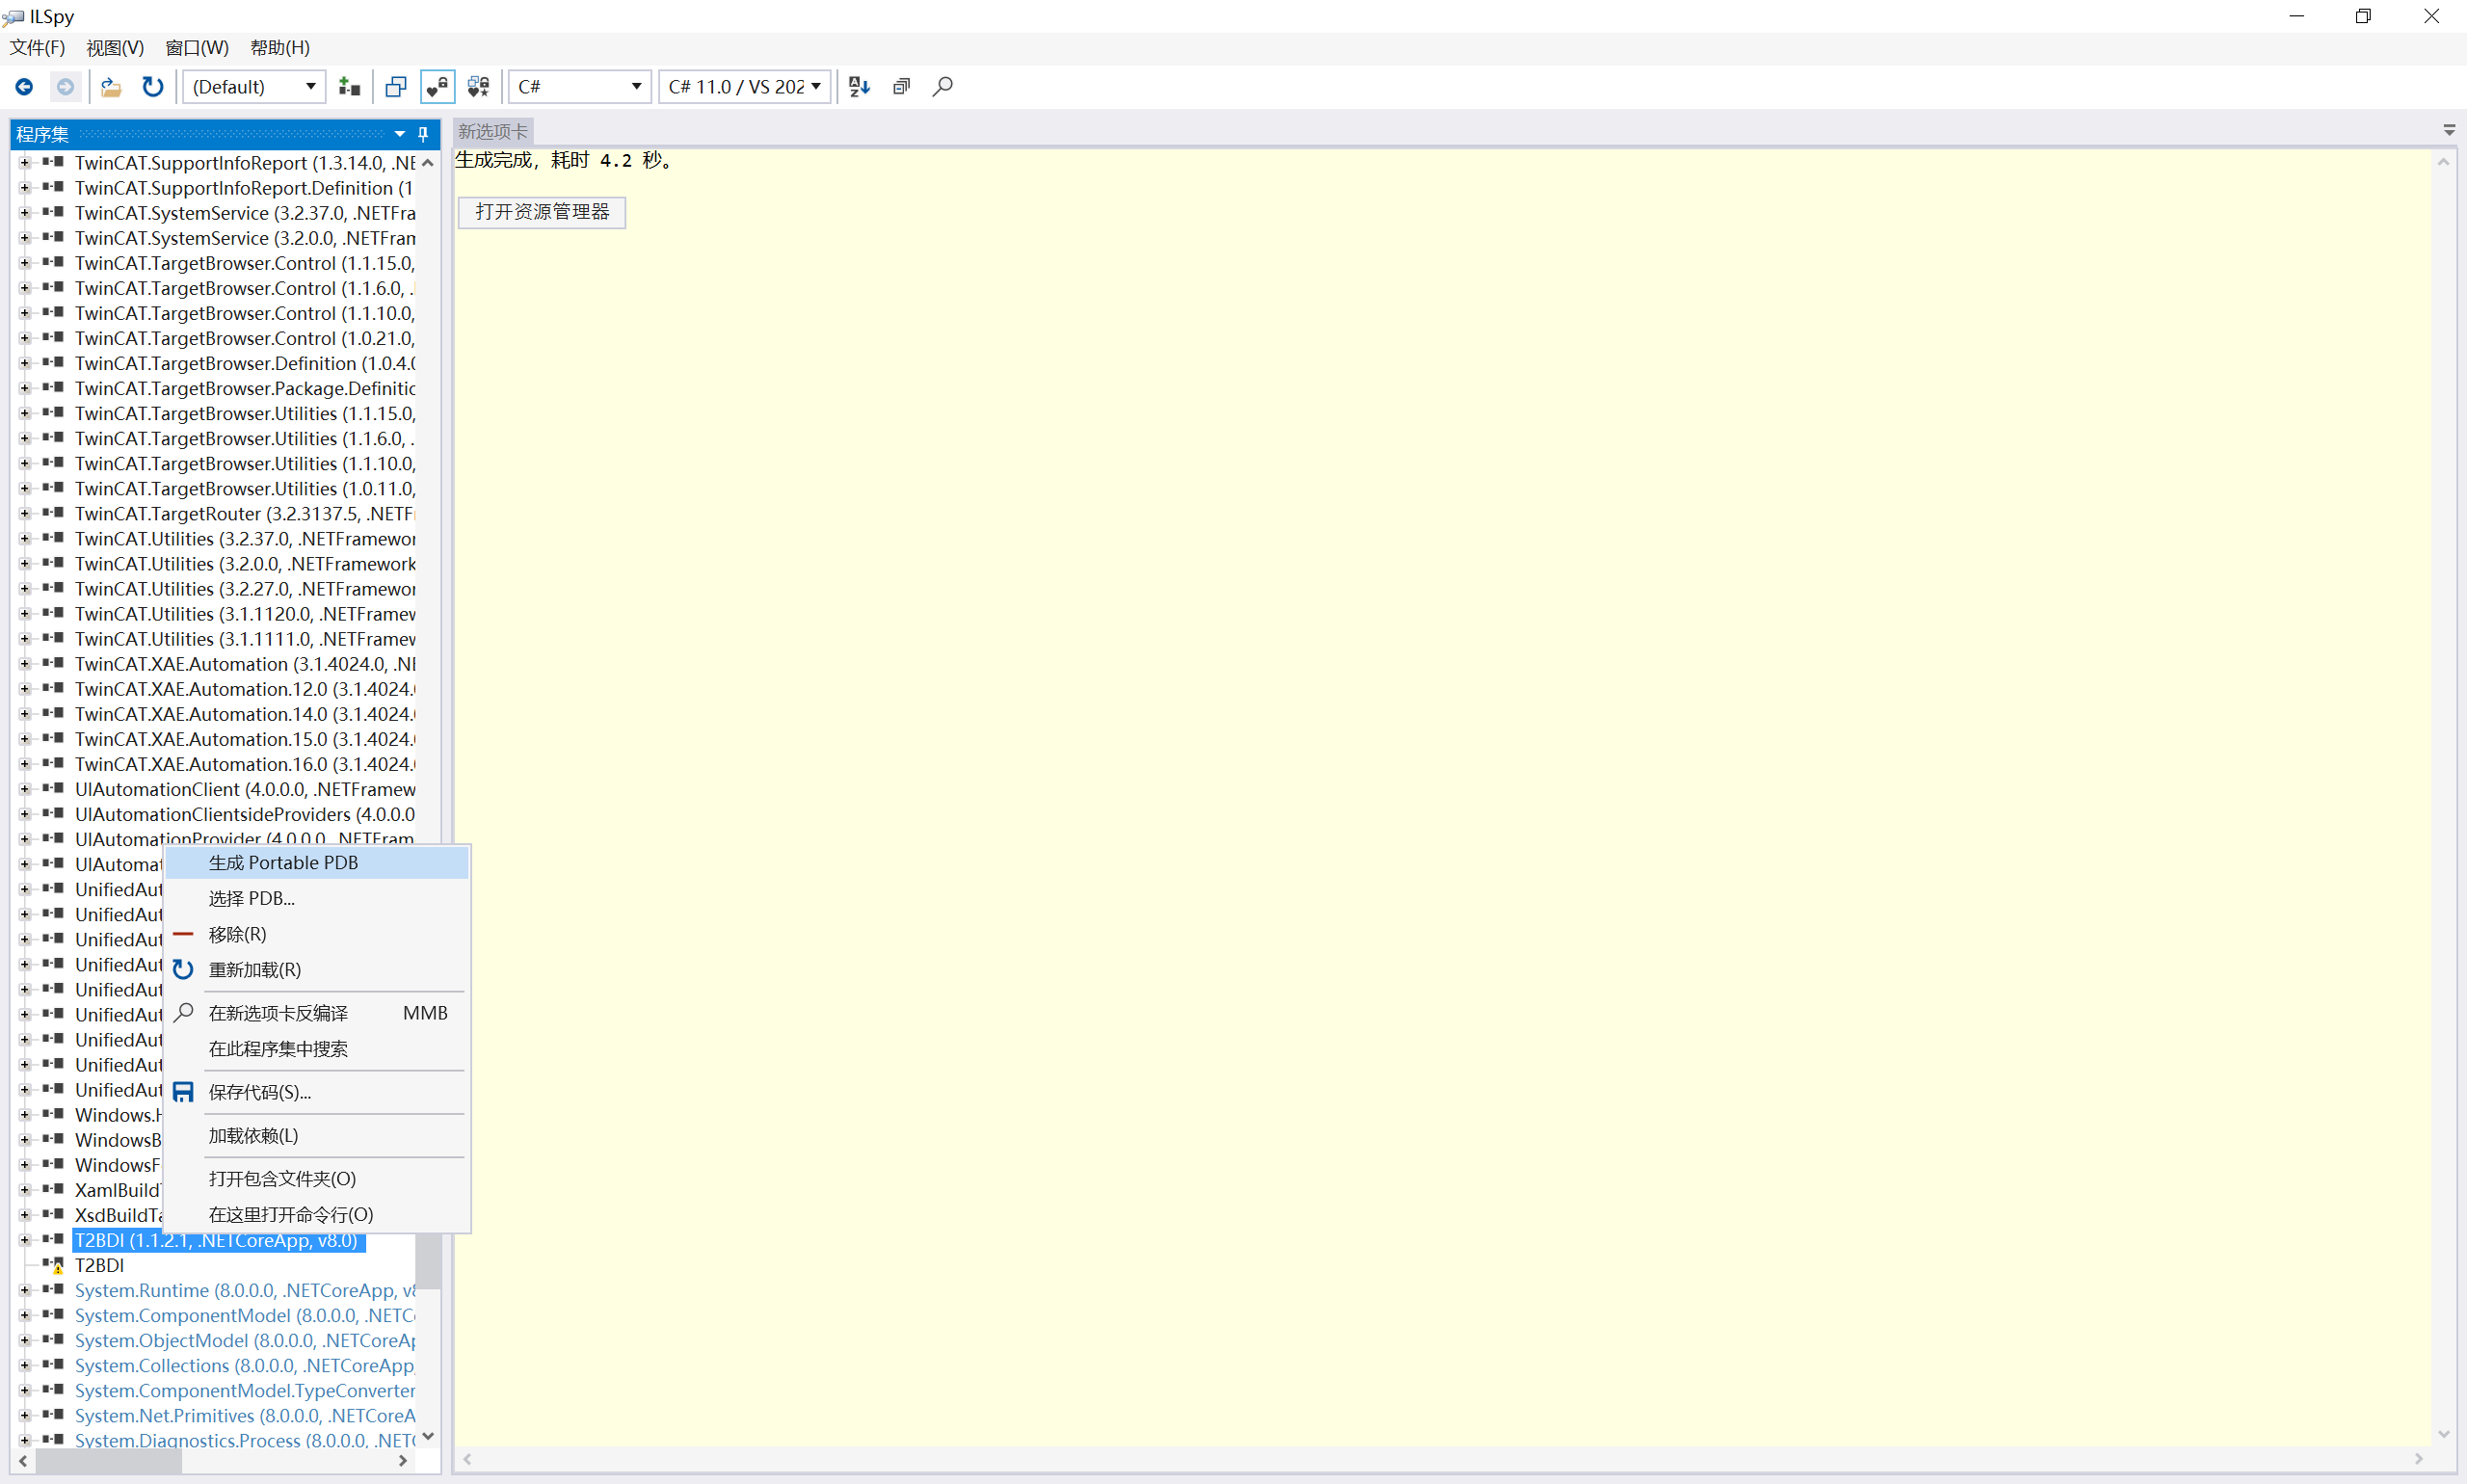Open the 视图(V) menu
Viewport: 2467px width, 1484px height.
pyautogui.click(x=115, y=47)
